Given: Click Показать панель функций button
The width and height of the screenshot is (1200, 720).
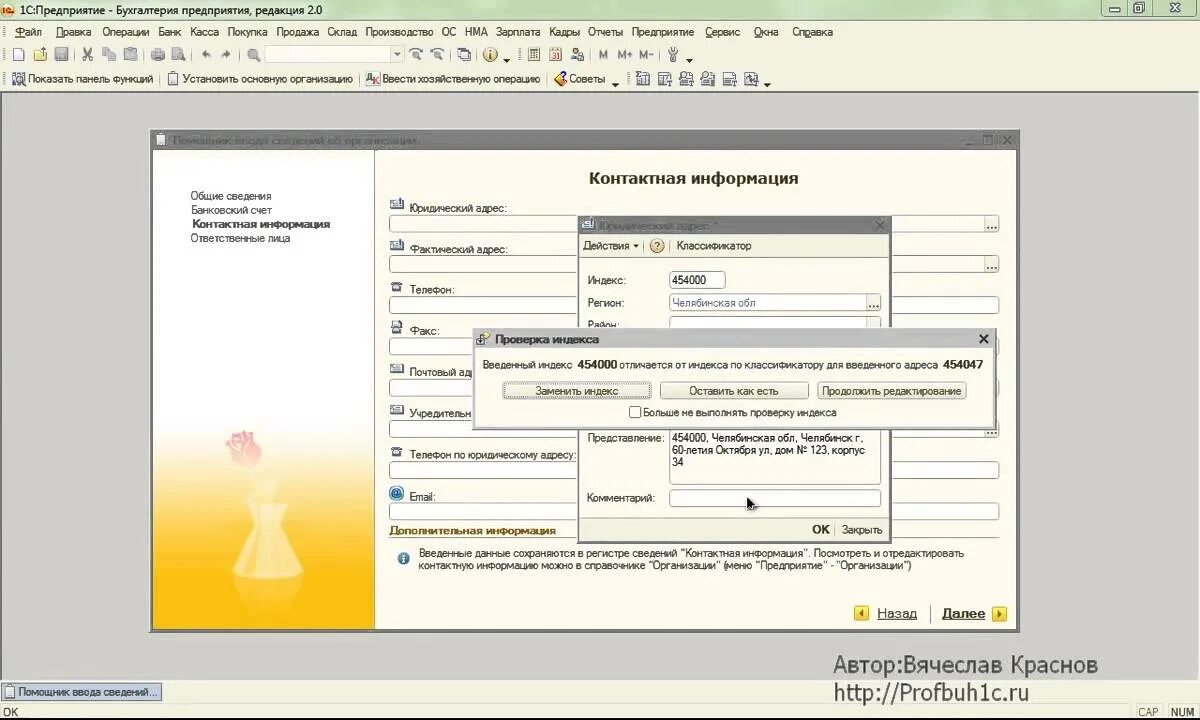Looking at the screenshot, I should (x=82, y=79).
